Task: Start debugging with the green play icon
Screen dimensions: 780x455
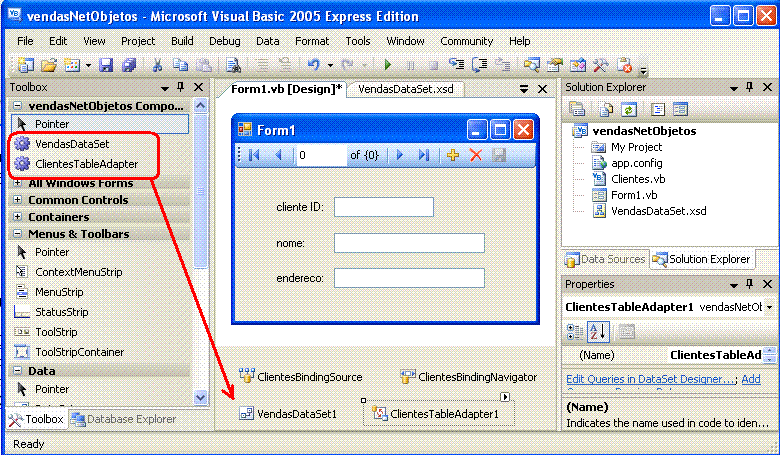Action: [388, 65]
